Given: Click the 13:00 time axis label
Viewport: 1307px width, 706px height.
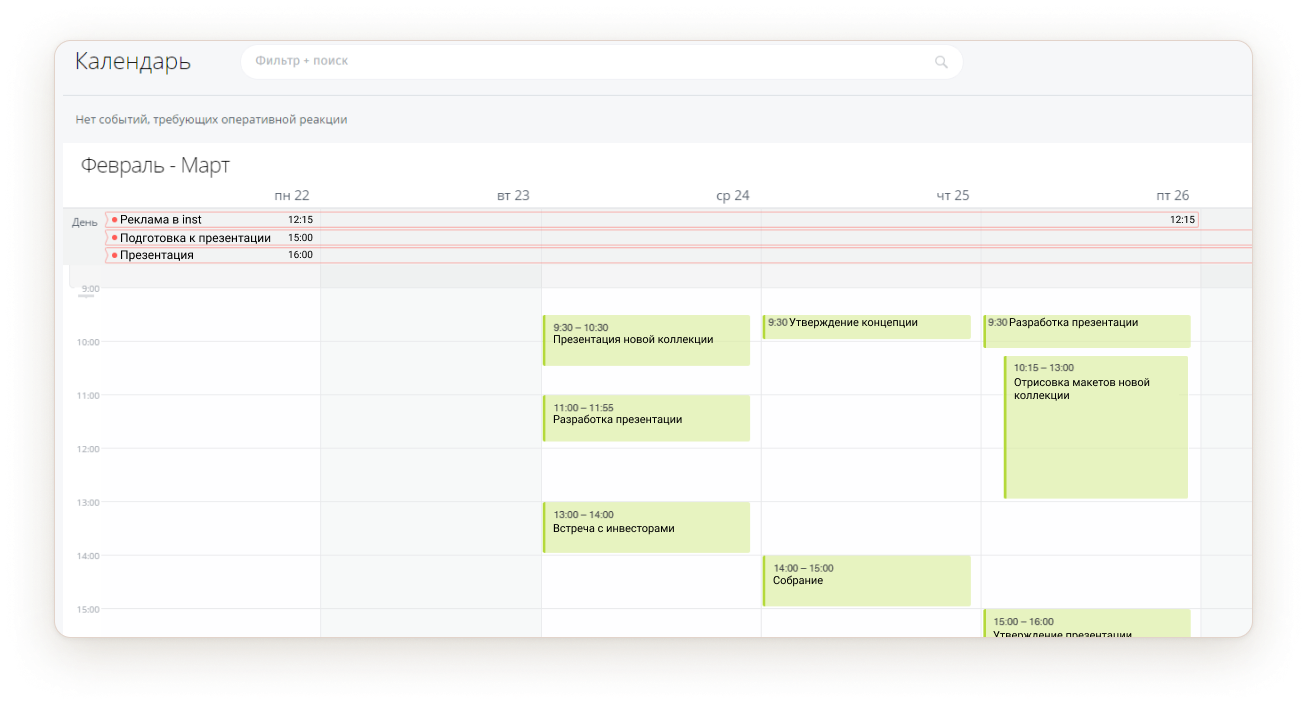Looking at the screenshot, I should [x=87, y=502].
